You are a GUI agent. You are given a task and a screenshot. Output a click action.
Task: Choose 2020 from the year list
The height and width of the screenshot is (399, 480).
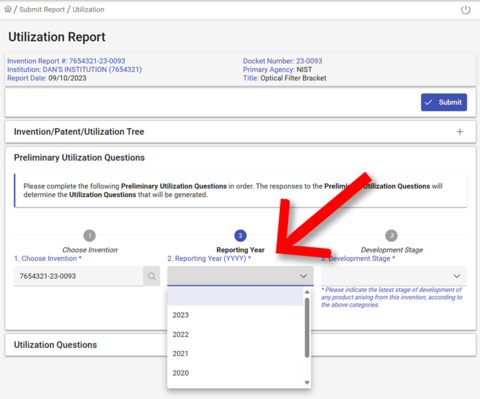pos(235,373)
